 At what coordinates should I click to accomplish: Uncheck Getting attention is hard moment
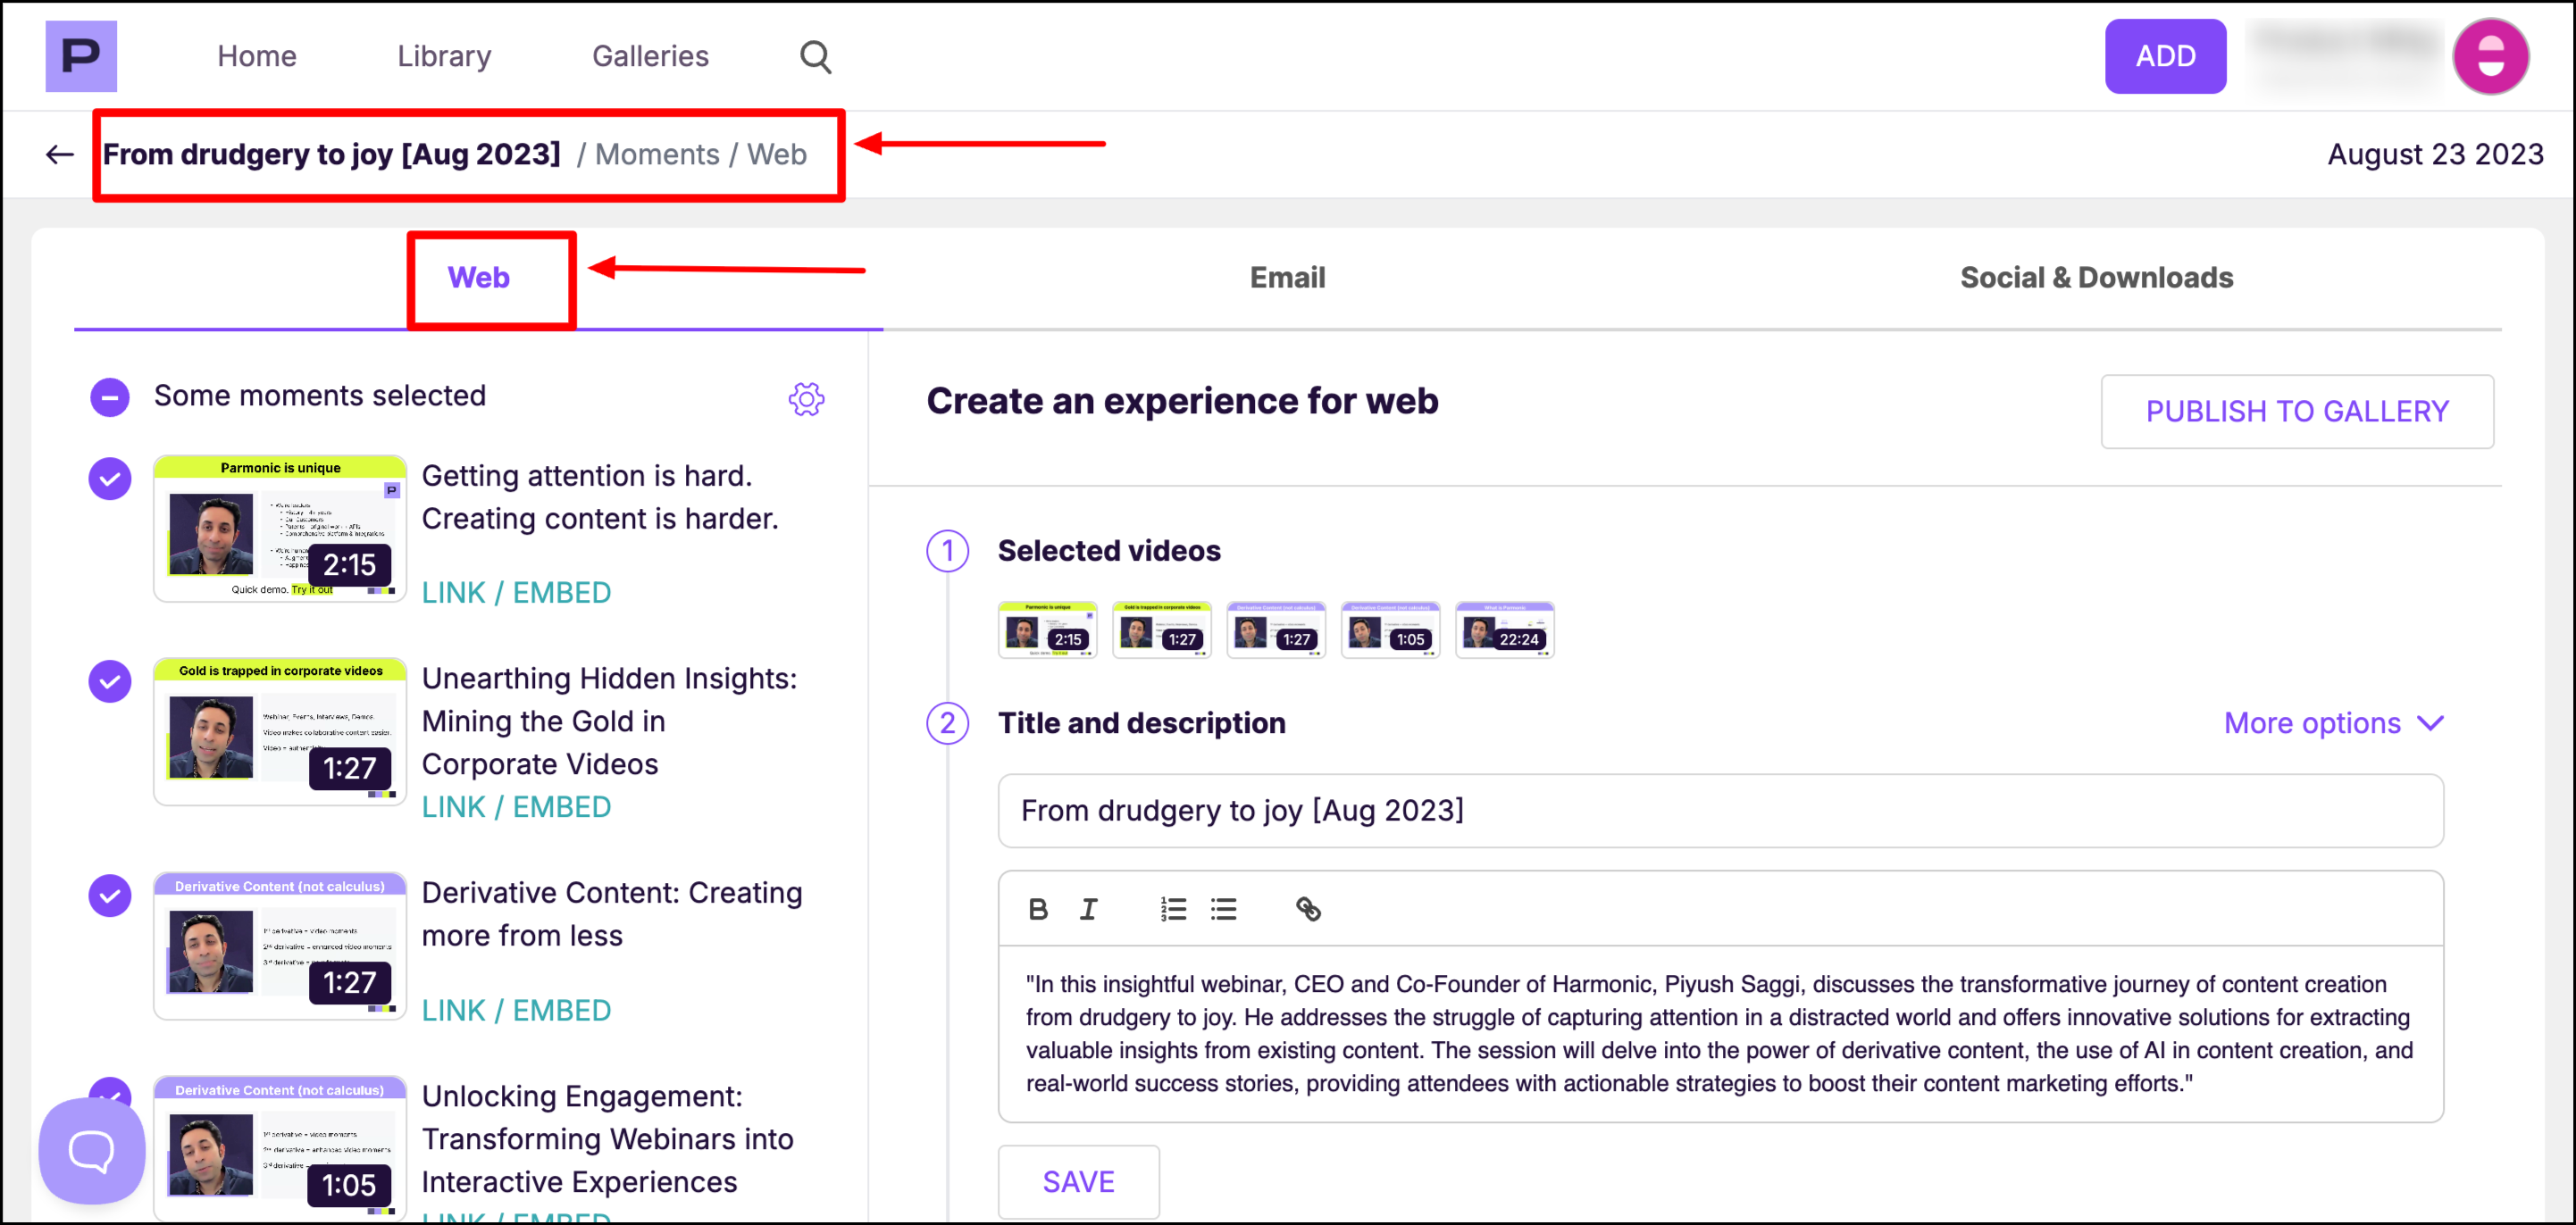(110, 478)
